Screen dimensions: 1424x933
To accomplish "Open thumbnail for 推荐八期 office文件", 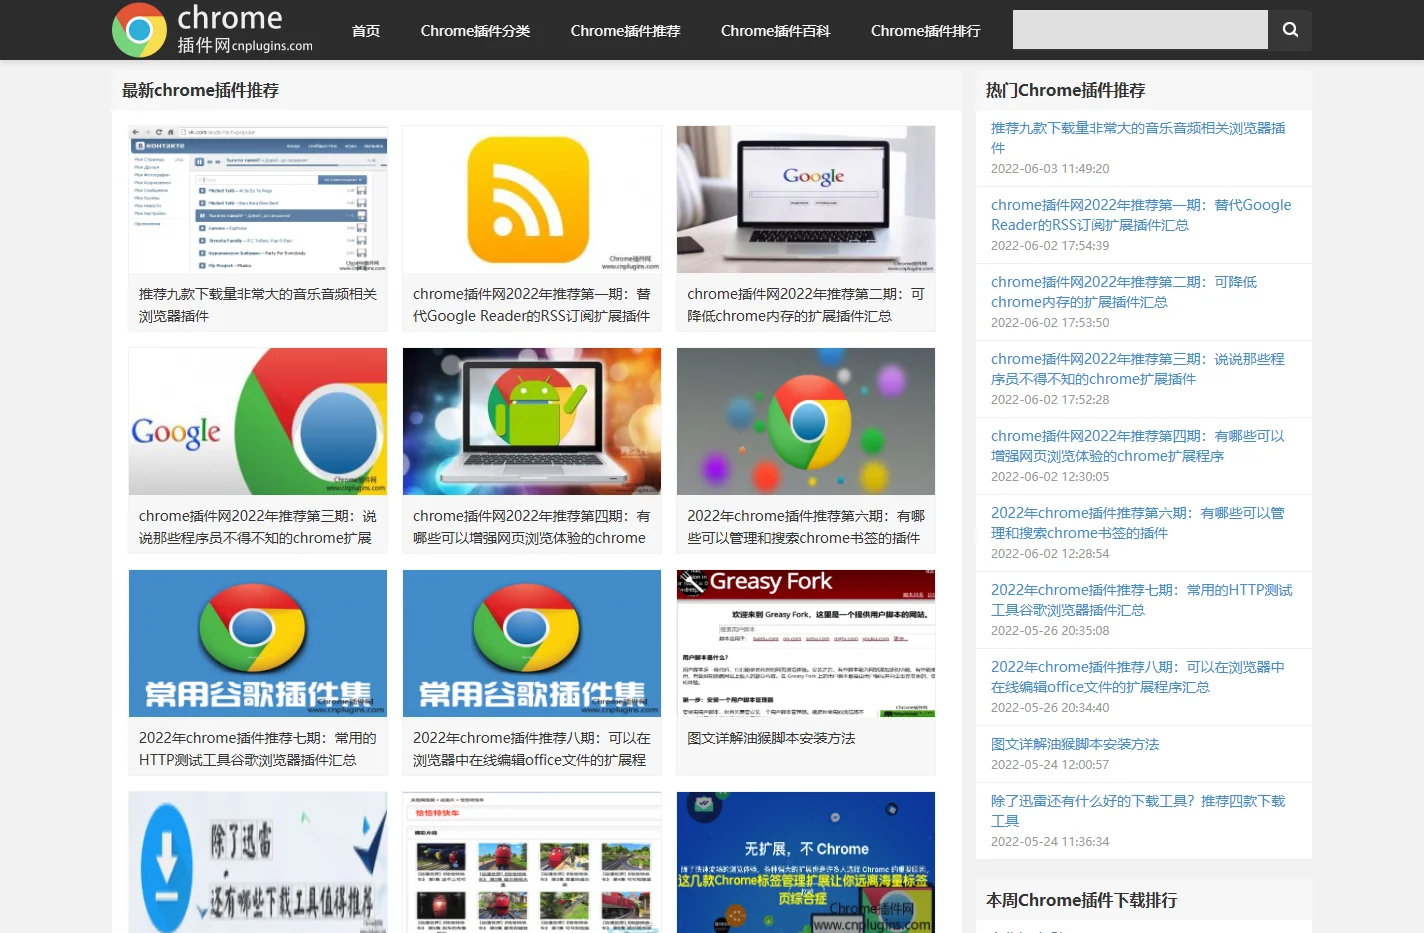I will tap(532, 643).
